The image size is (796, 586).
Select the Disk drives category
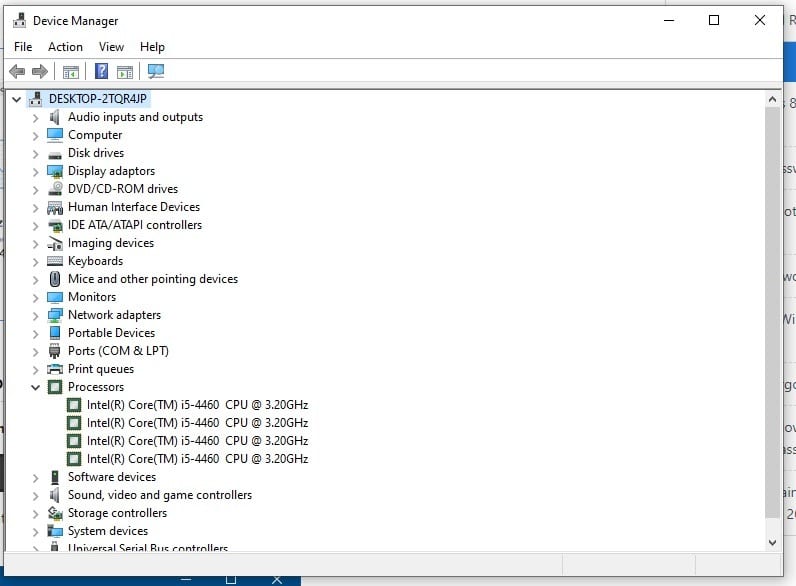coord(96,153)
